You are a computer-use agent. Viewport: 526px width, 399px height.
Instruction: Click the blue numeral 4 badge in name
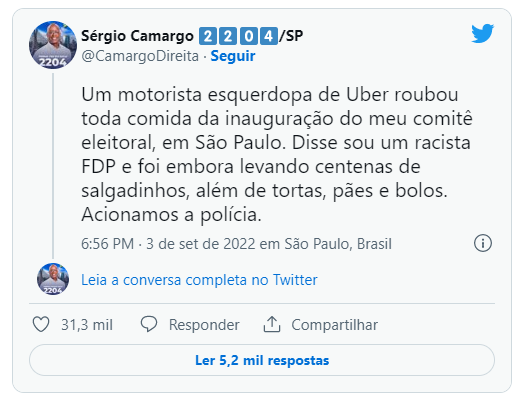click(x=268, y=36)
